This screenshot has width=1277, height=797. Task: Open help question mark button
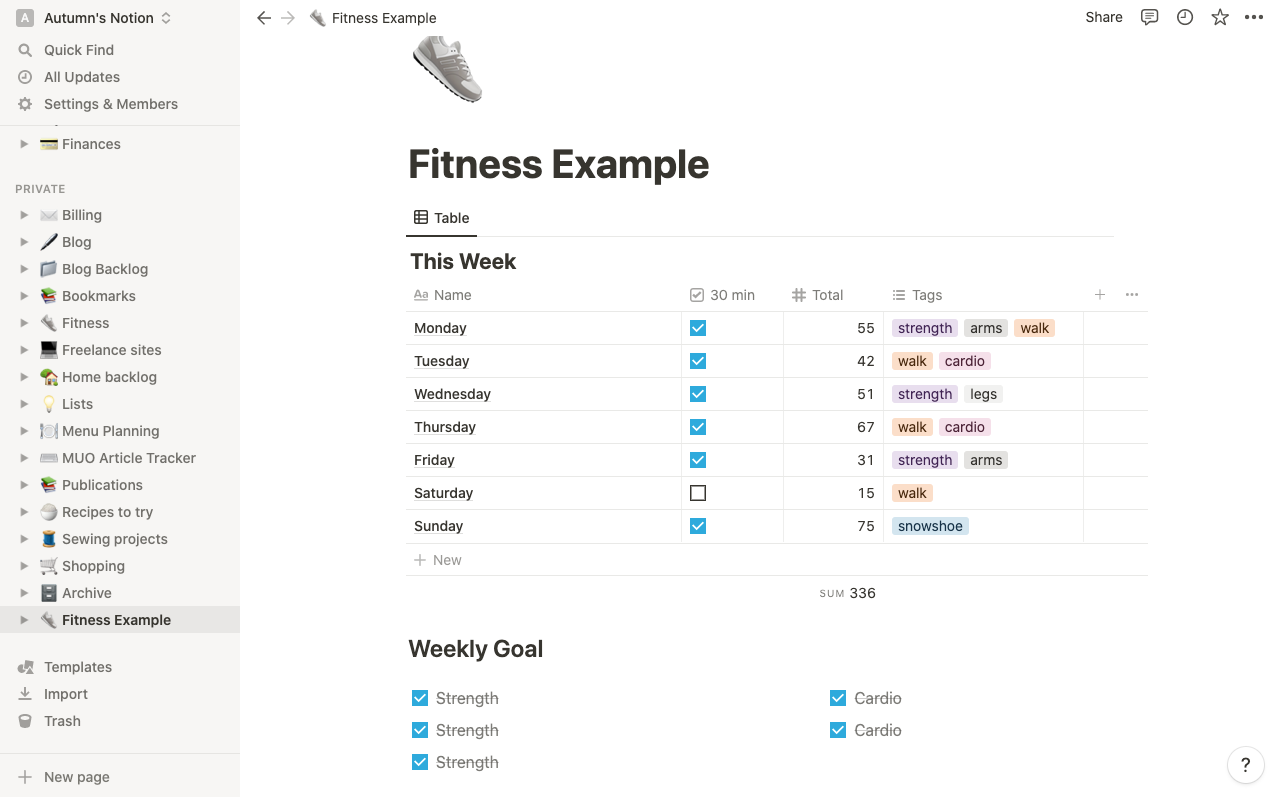click(1245, 766)
